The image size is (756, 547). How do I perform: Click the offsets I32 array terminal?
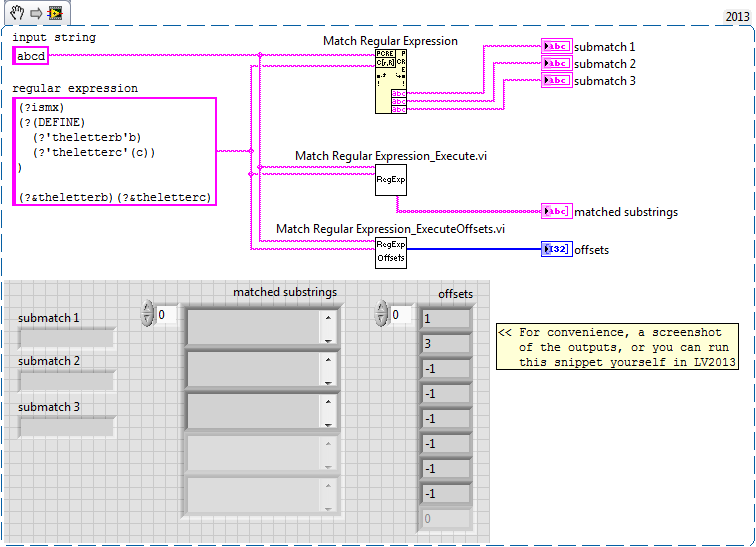pos(556,249)
